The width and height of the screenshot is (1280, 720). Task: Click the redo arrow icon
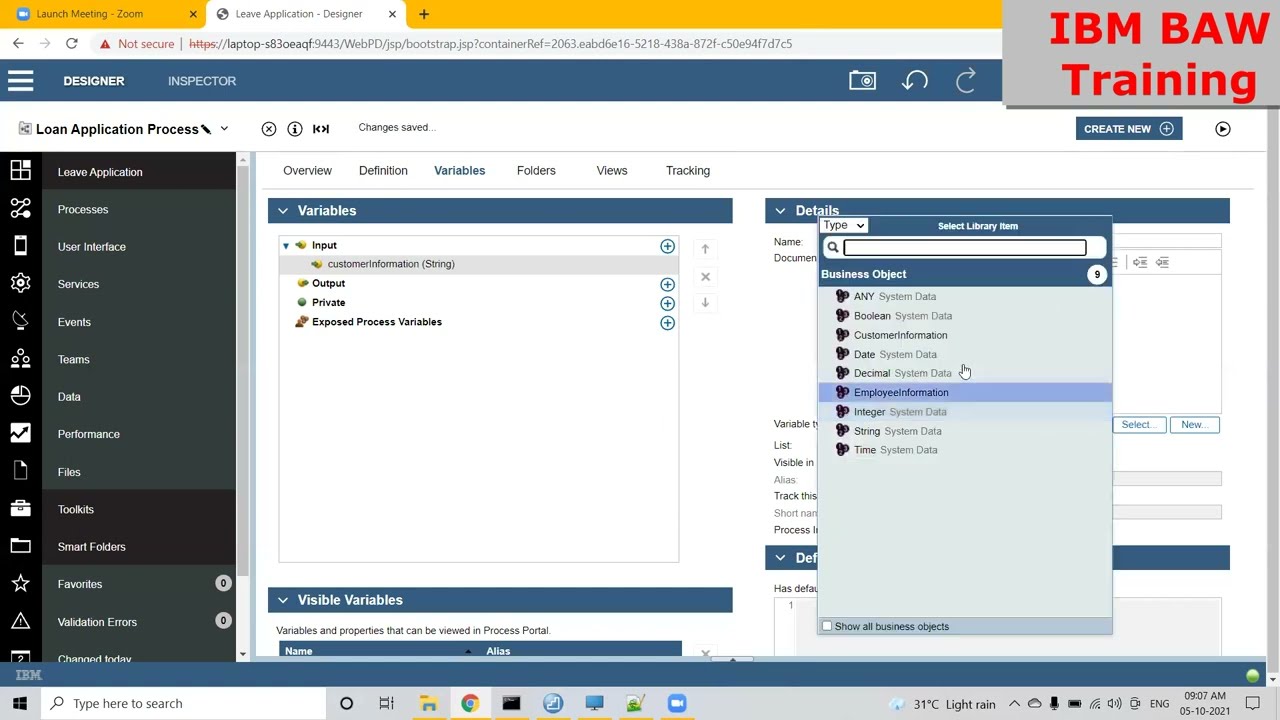[966, 81]
